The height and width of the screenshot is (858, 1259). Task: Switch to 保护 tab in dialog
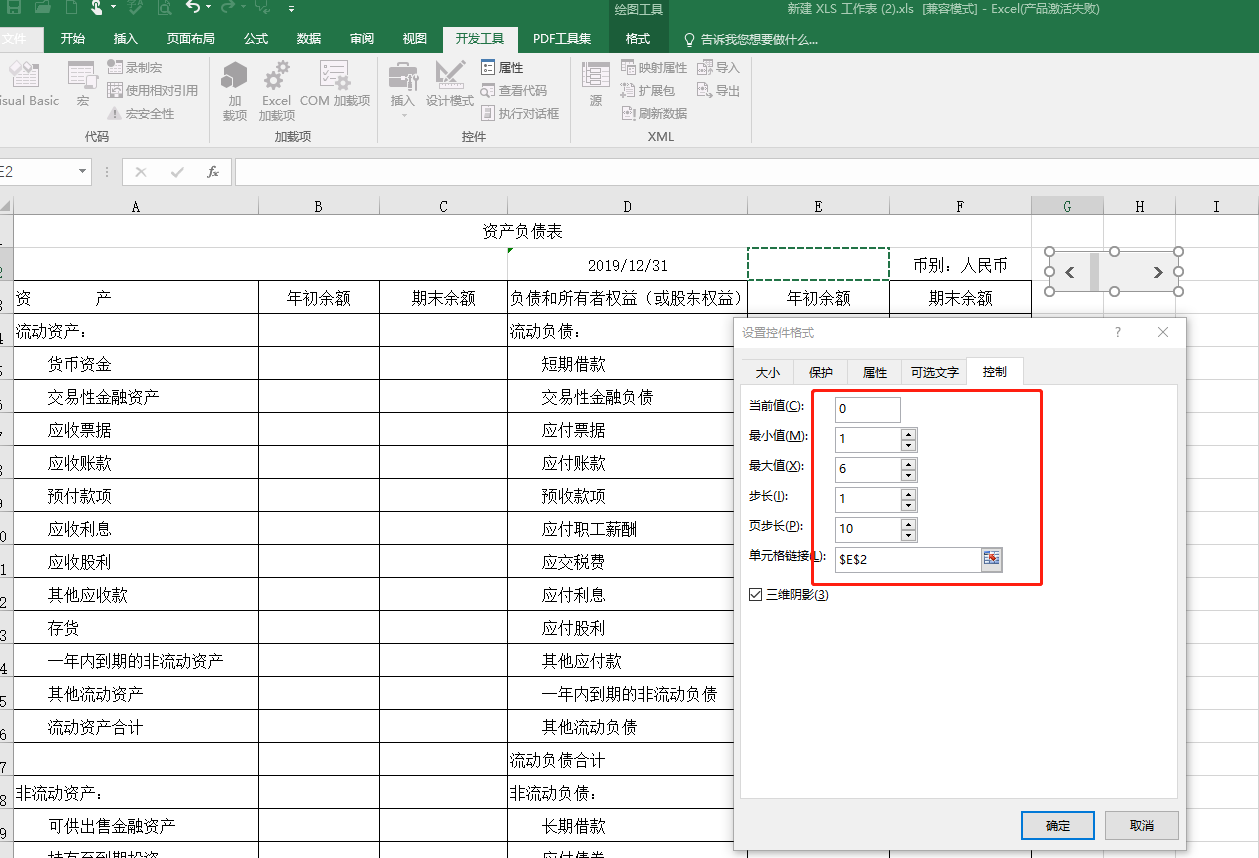[x=821, y=372]
